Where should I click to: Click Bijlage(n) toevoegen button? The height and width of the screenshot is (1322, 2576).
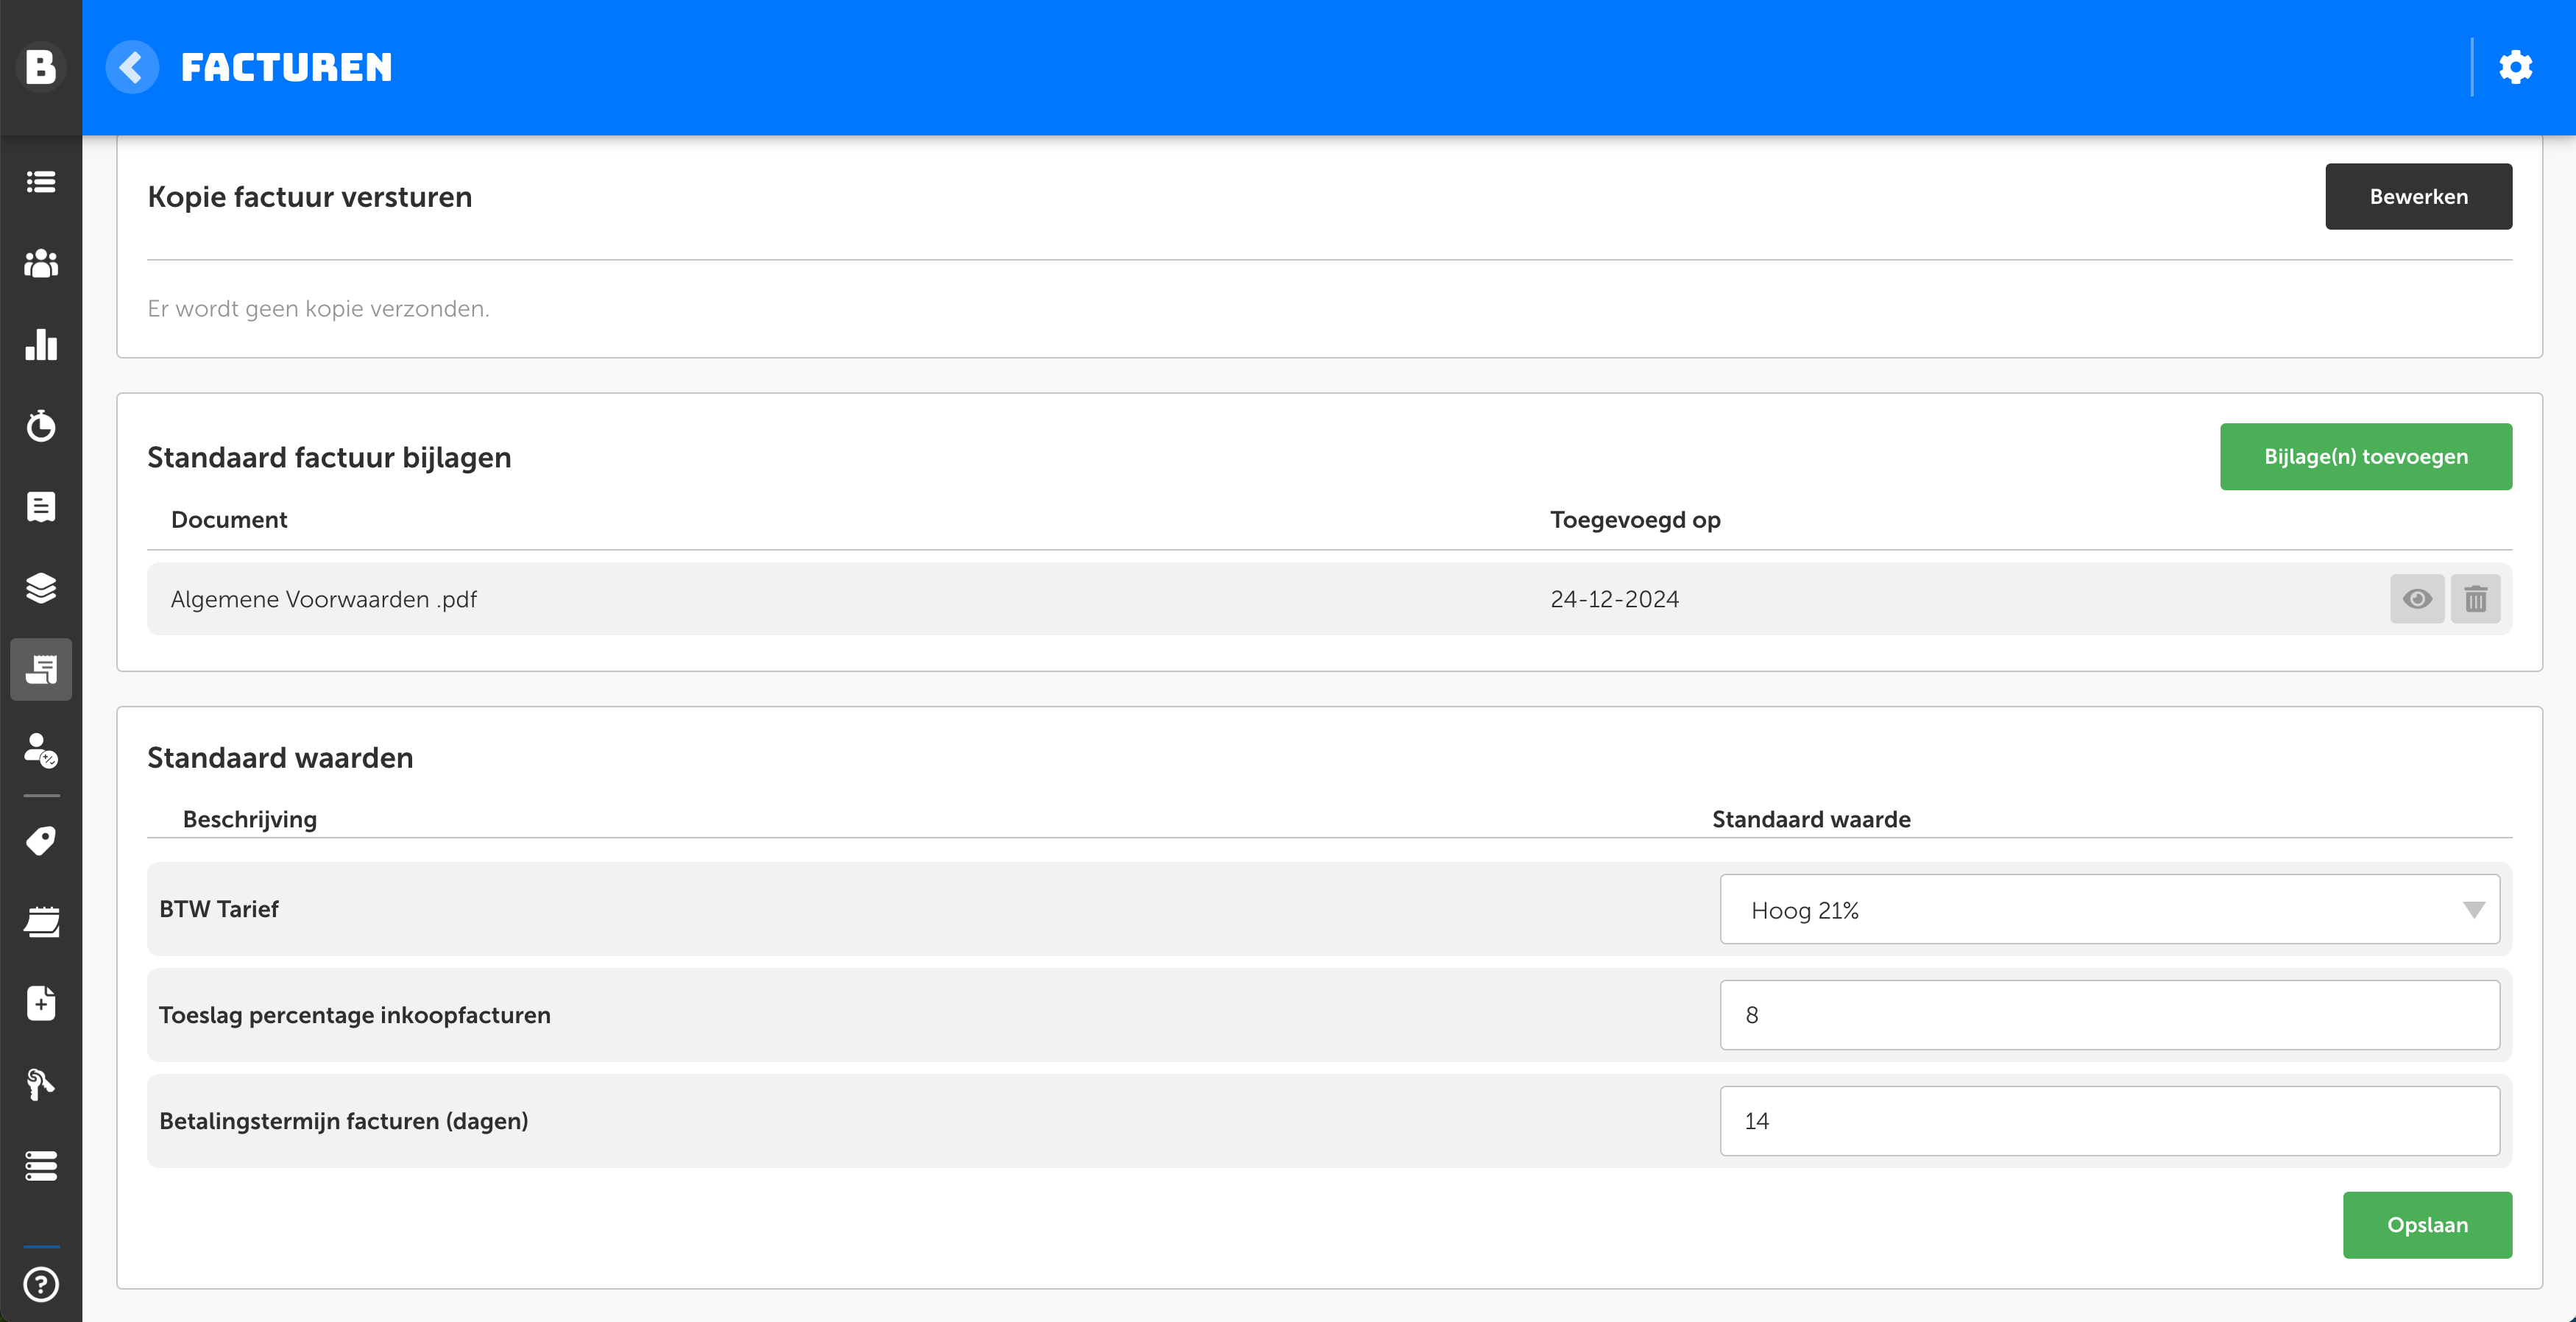point(2365,457)
